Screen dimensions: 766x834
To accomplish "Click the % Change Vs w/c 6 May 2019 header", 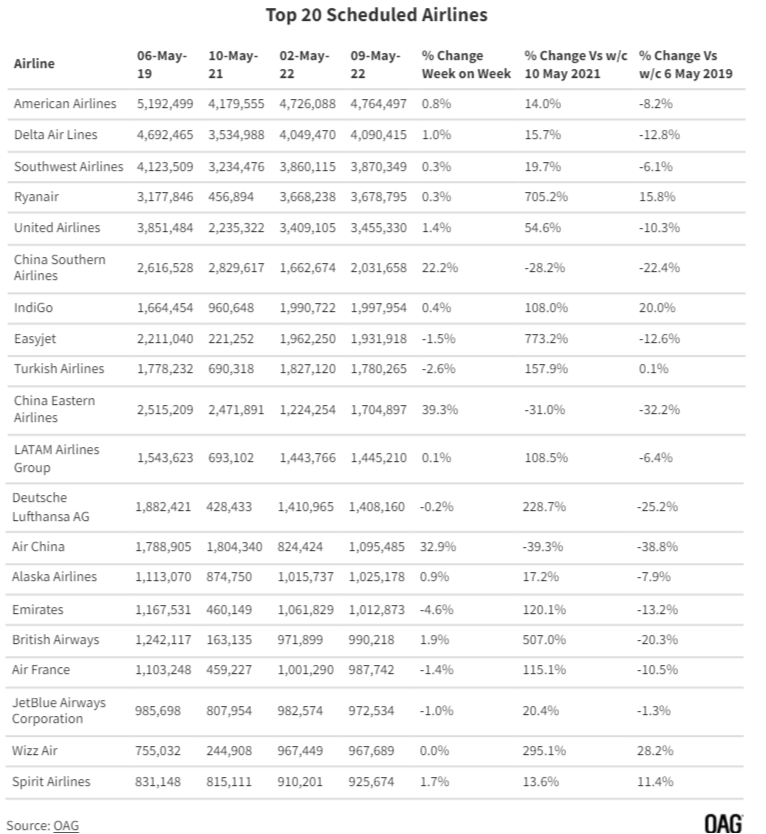I will coord(686,64).
